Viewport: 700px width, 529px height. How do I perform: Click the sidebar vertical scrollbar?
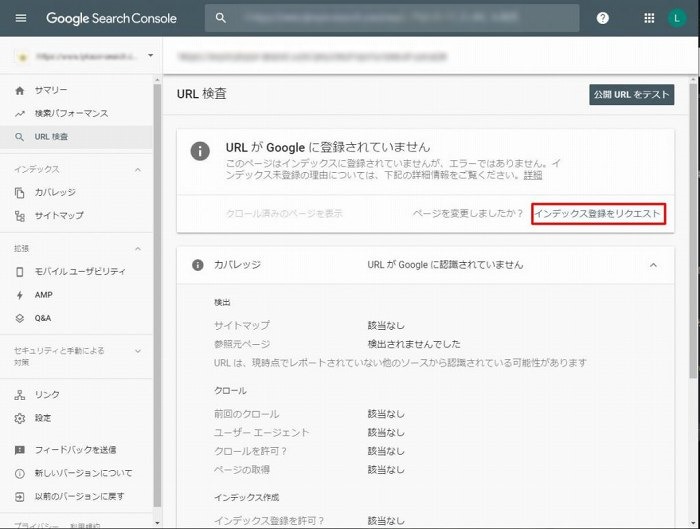(157, 295)
